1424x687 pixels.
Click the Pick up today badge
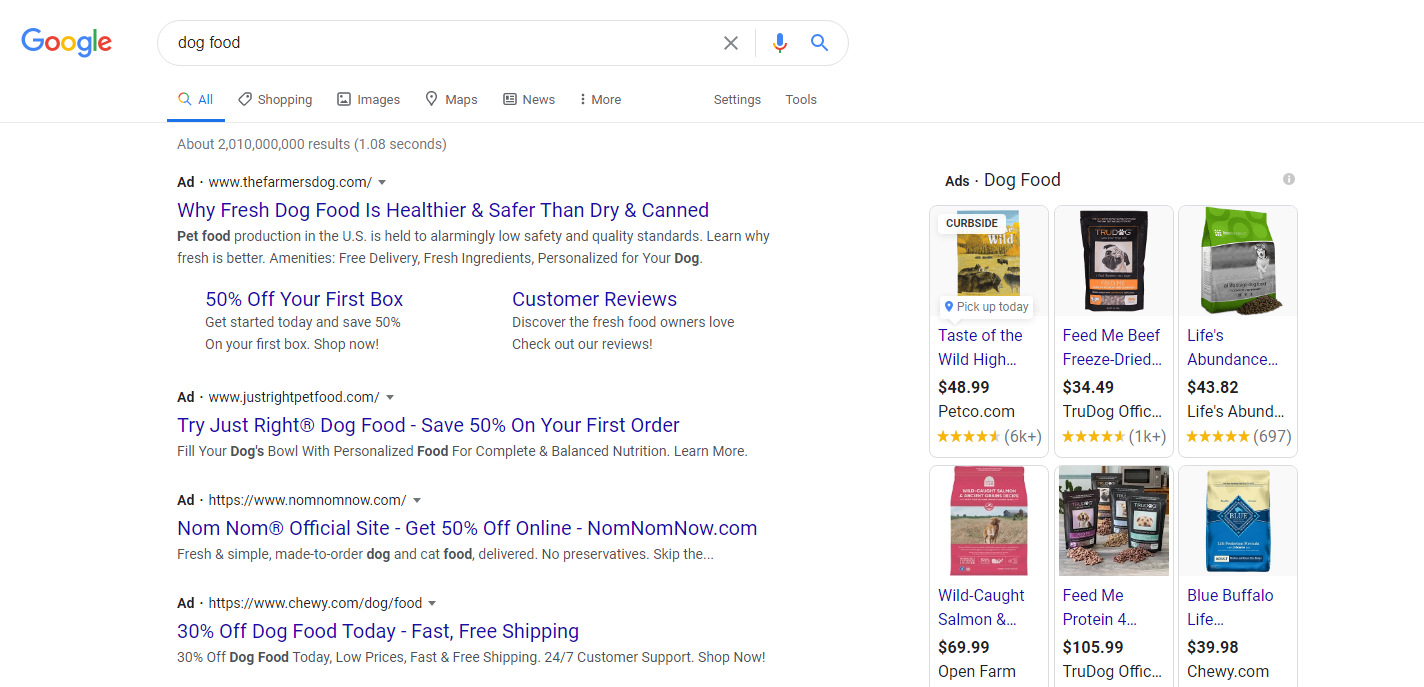coord(986,307)
